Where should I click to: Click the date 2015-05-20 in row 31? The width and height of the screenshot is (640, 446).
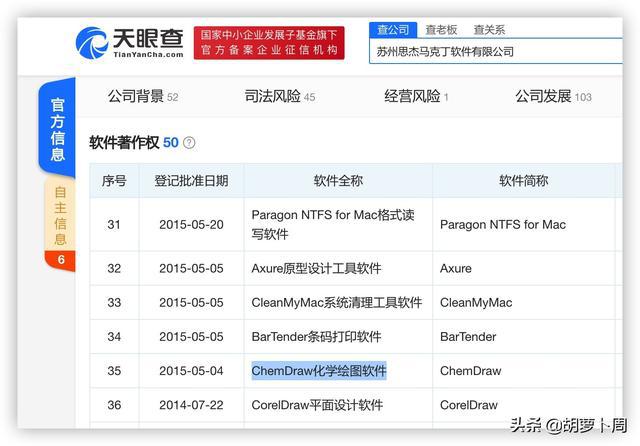191,224
